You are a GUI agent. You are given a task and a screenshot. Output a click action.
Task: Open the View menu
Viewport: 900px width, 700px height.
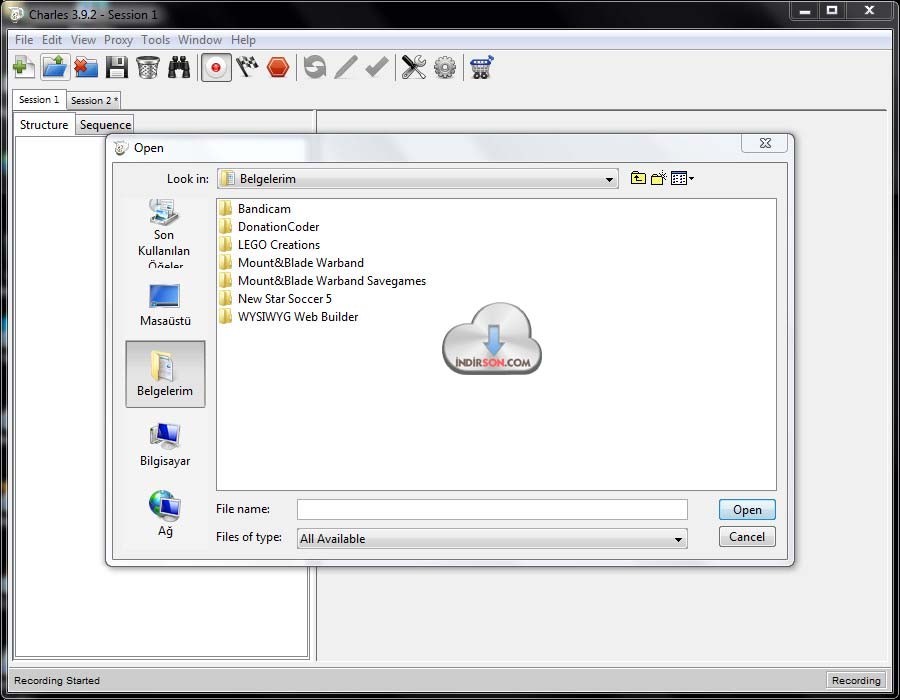coord(83,40)
